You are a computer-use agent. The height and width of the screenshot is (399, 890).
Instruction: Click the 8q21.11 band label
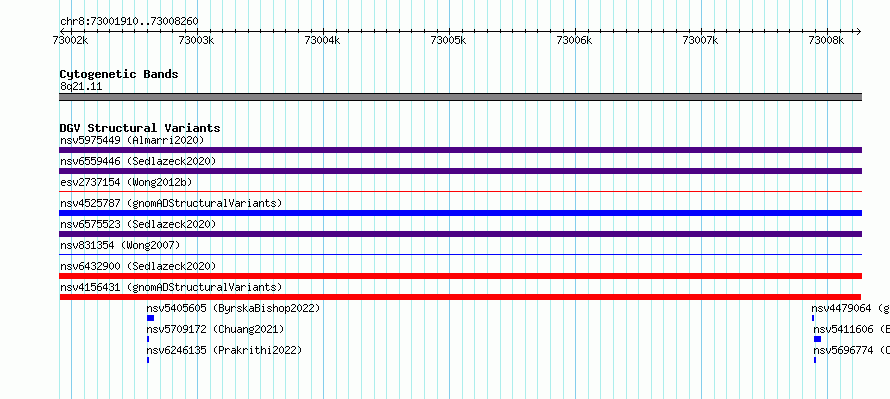81,86
